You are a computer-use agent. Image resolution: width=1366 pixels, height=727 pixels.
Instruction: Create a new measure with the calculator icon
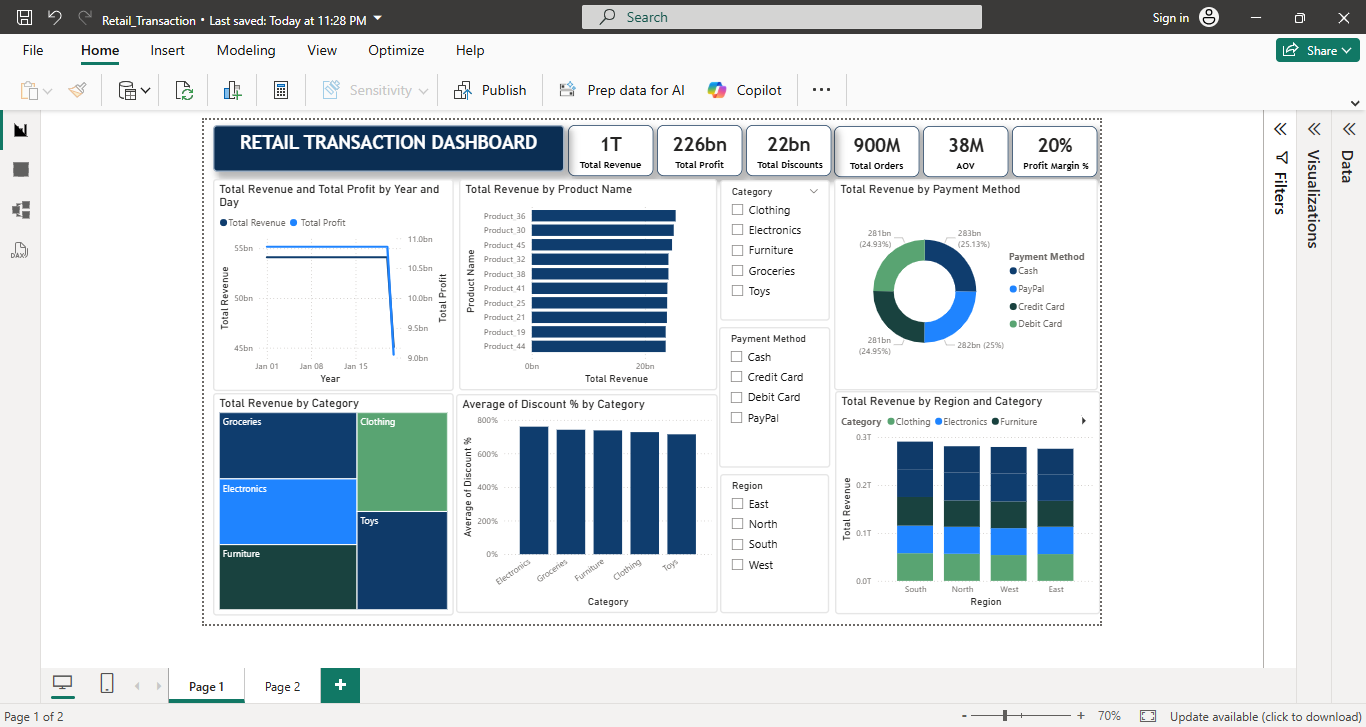pyautogui.click(x=281, y=89)
